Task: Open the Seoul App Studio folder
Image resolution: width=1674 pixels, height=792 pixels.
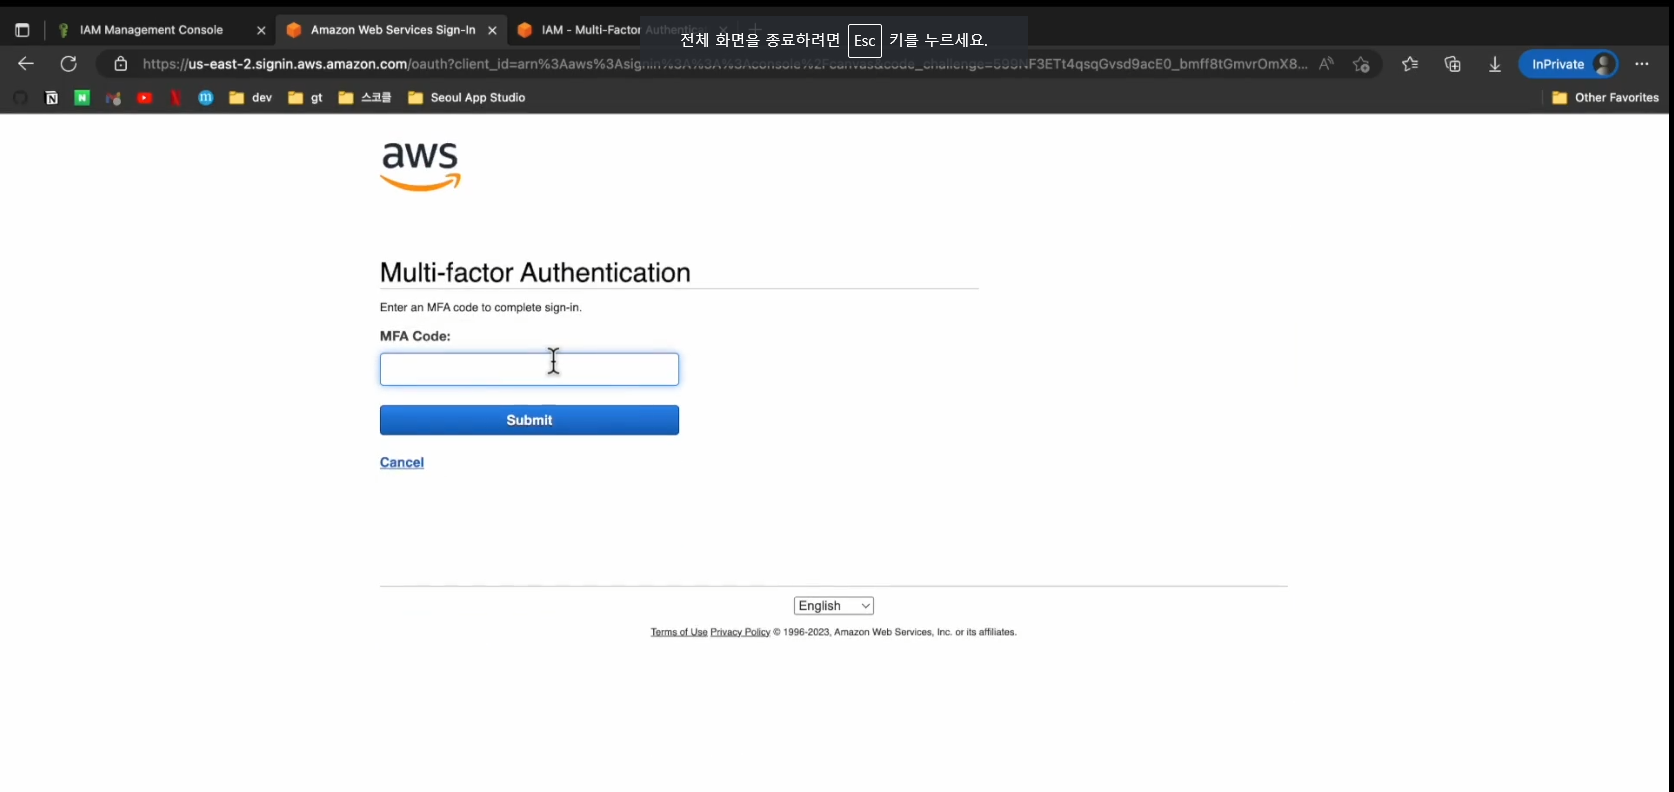Action: (467, 98)
